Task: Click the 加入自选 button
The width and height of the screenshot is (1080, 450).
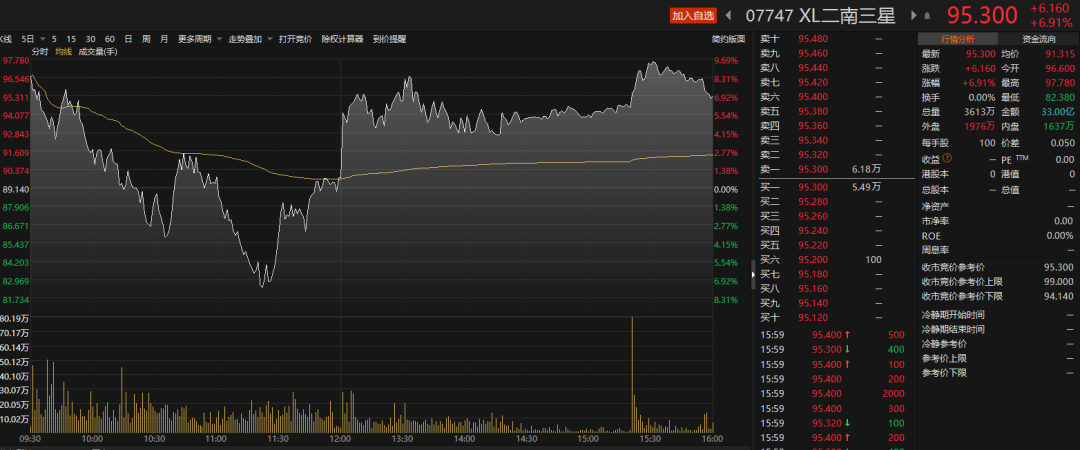Action: 693,15
